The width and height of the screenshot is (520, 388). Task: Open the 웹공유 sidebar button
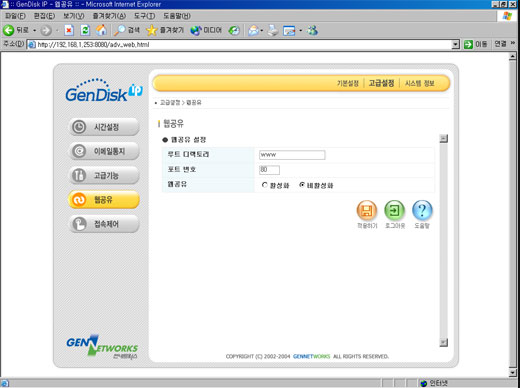point(104,200)
